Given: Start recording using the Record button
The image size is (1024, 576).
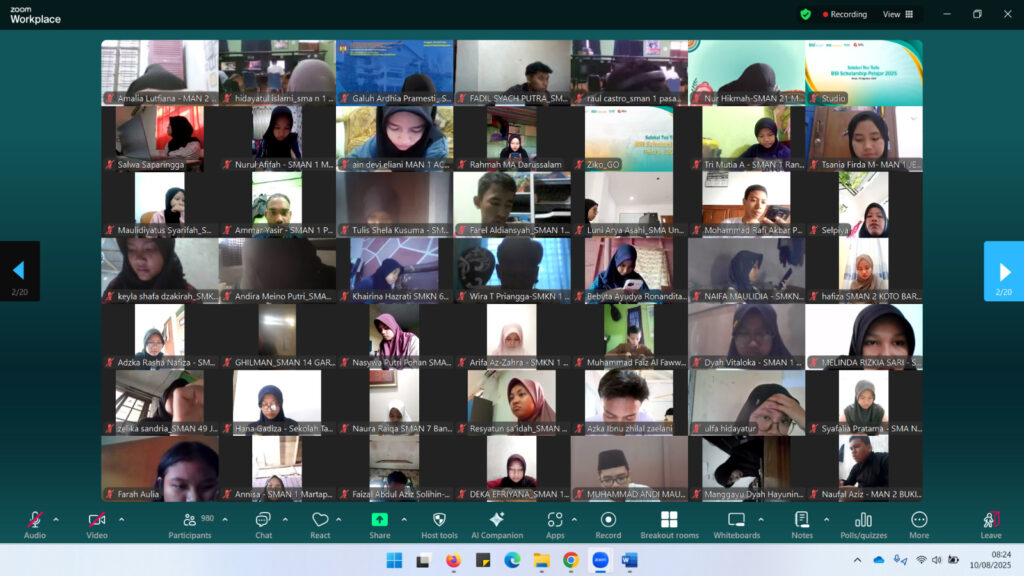Looking at the screenshot, I should [608, 521].
